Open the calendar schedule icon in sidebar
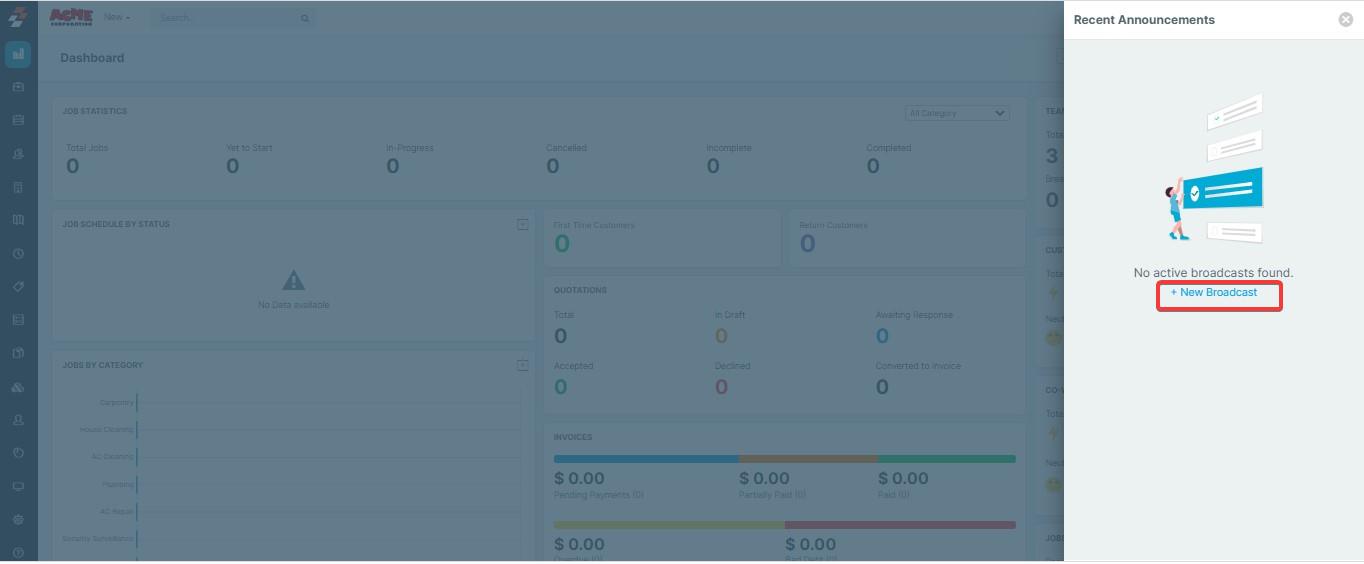Screen dimensions: 1364x564 [18, 120]
